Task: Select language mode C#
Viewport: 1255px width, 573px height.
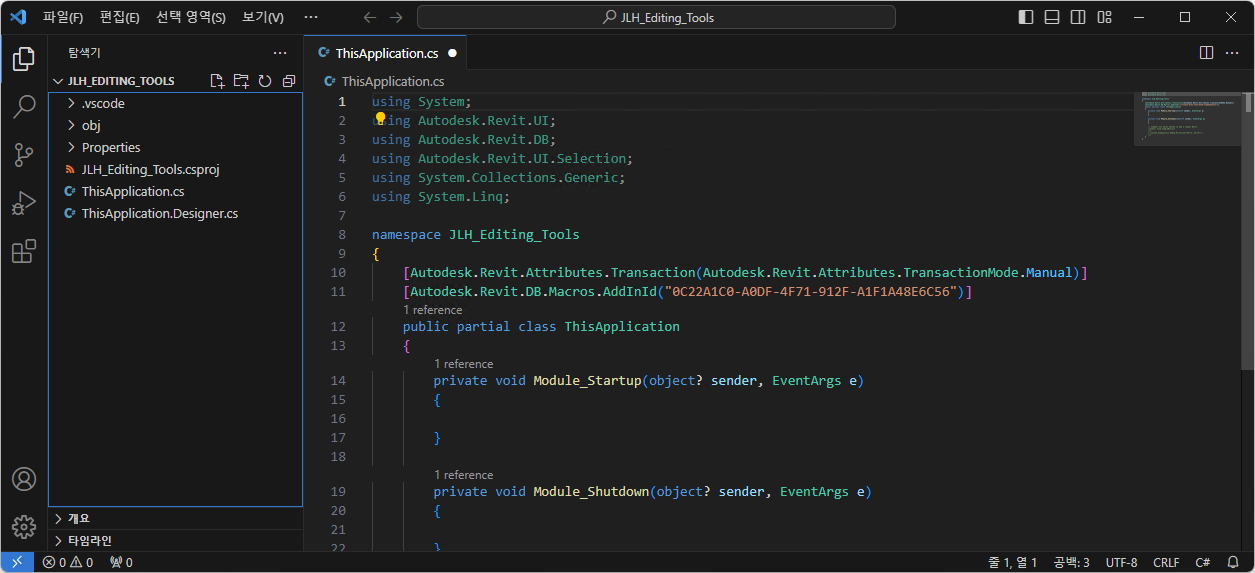Action: point(1203,562)
